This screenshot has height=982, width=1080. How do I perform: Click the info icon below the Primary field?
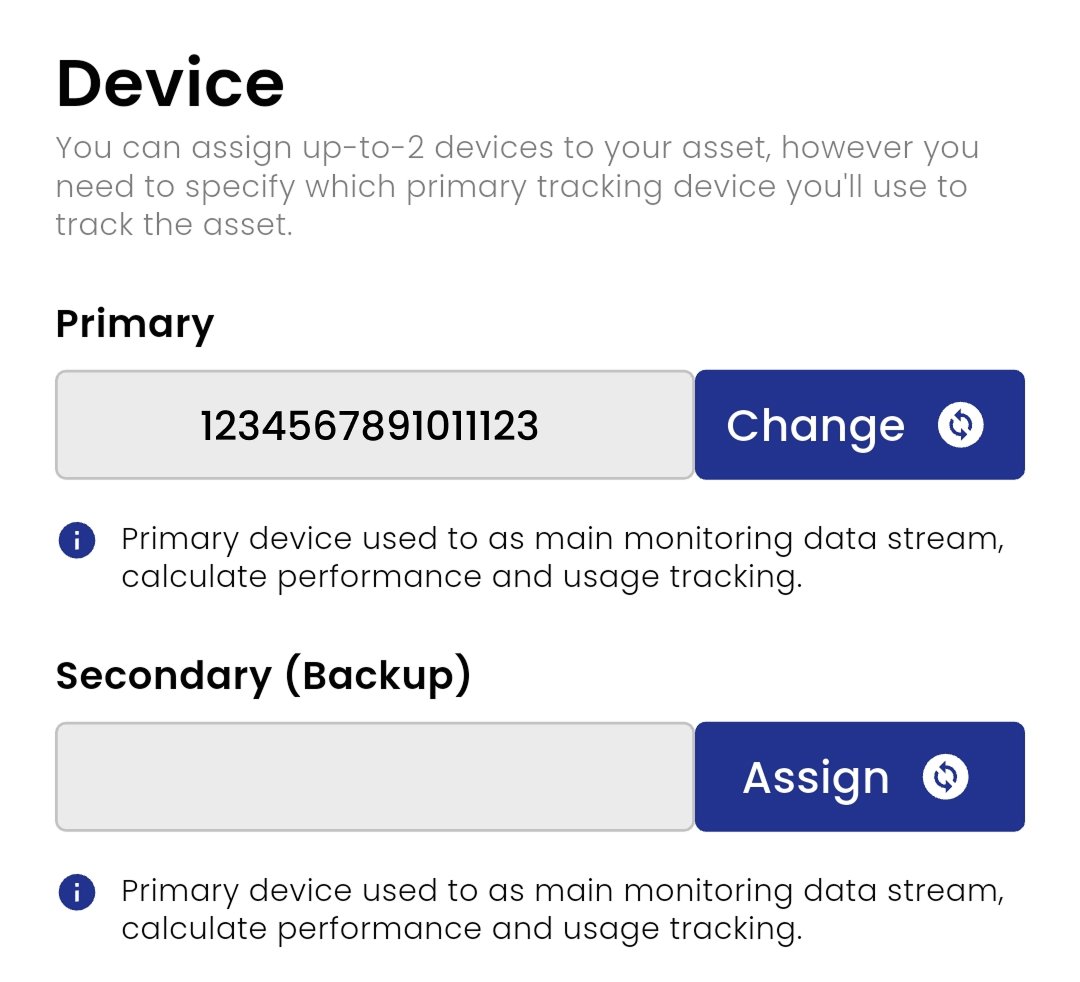pos(77,540)
